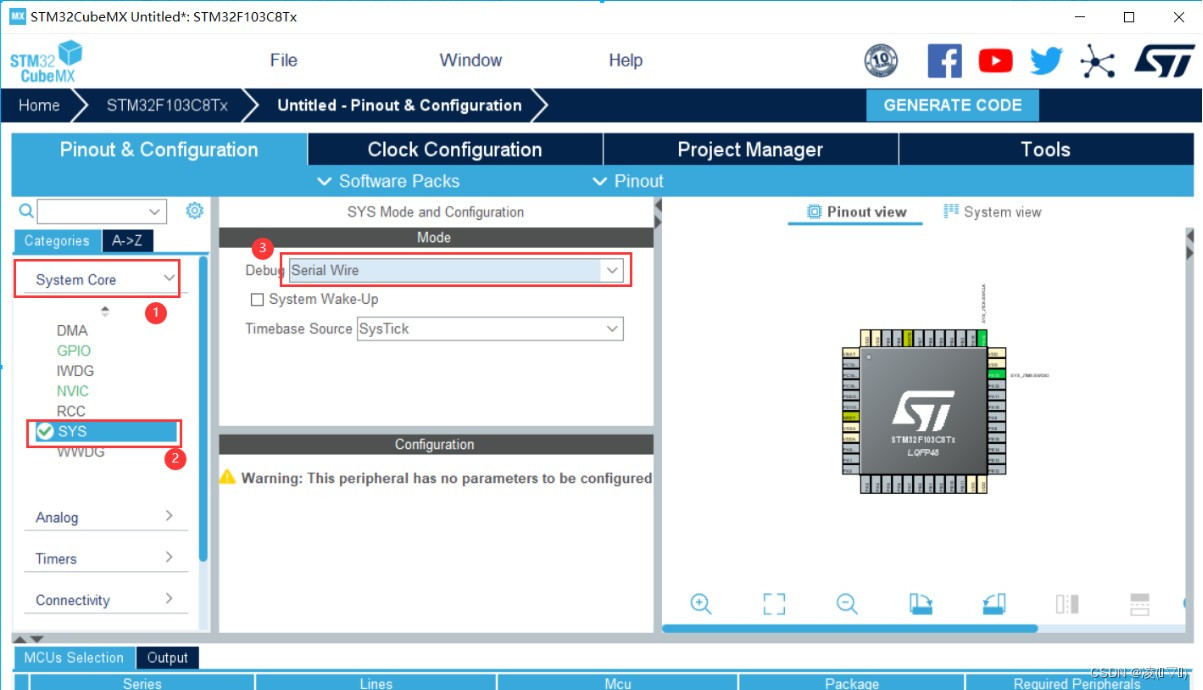Screen dimensions: 1203x690
Task: Click the Mcu column header
Action: pyautogui.click(x=618, y=683)
